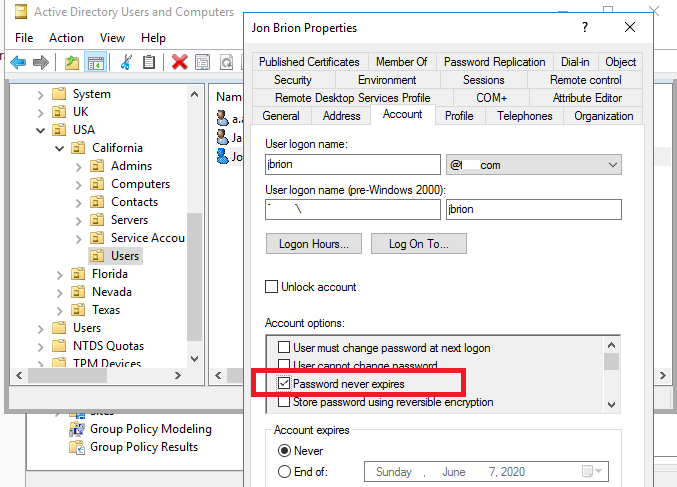The image size is (677, 487).
Task: Close the Jon Brion Properties dialog
Action: point(630,27)
